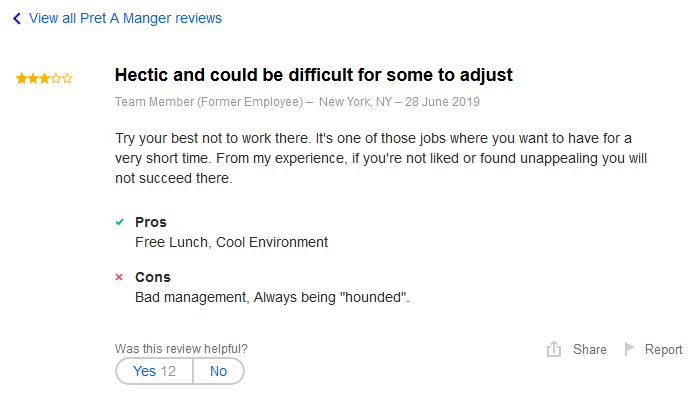Vote Yes that the review was helpful
695x402 pixels.
[153, 371]
